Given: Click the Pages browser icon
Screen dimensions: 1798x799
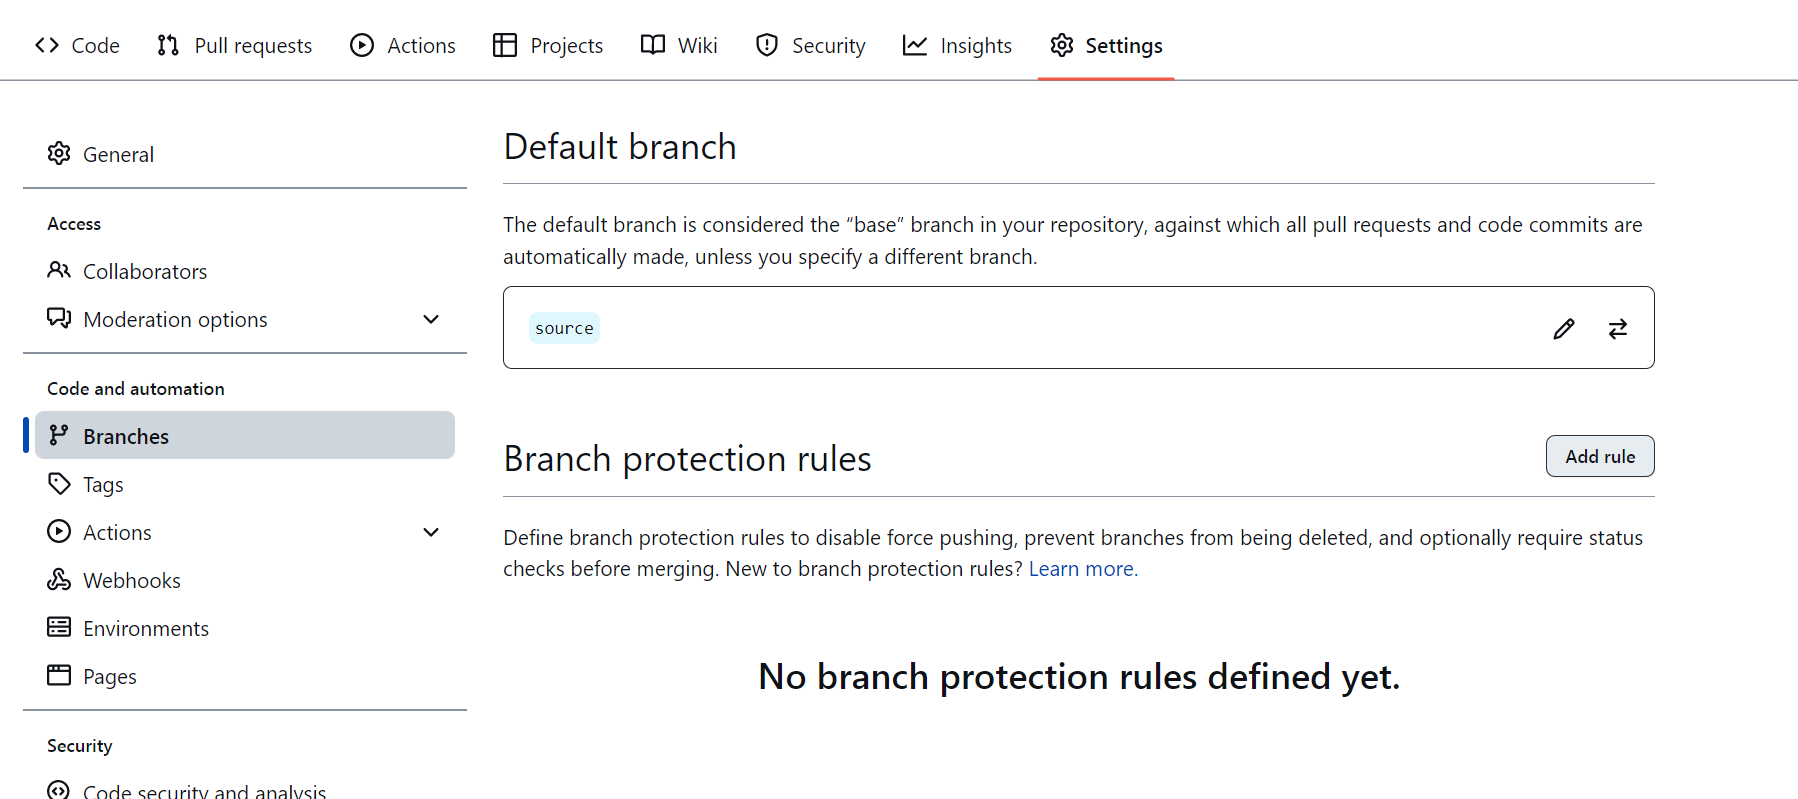Looking at the screenshot, I should point(59,675).
